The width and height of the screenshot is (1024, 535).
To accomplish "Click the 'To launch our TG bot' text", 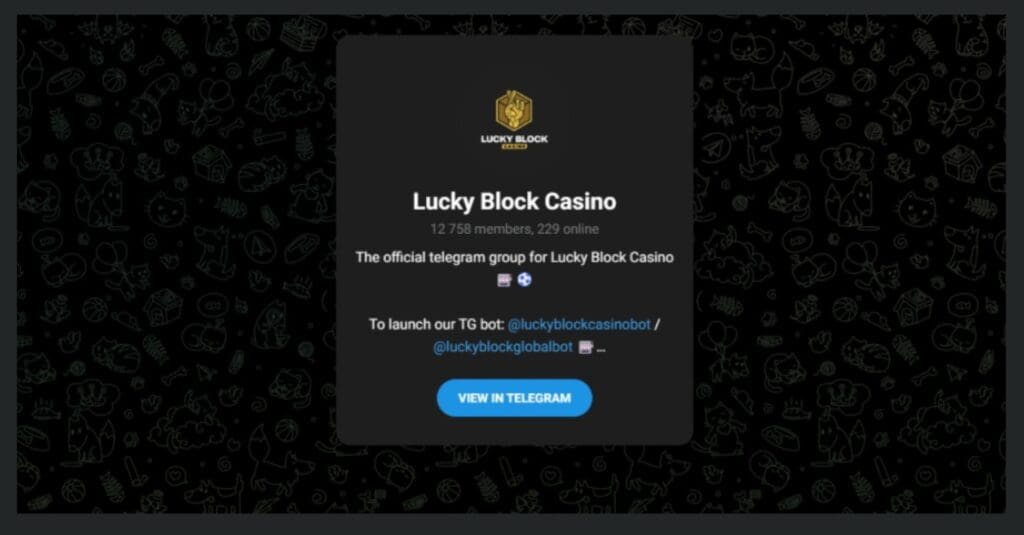I will pos(436,325).
